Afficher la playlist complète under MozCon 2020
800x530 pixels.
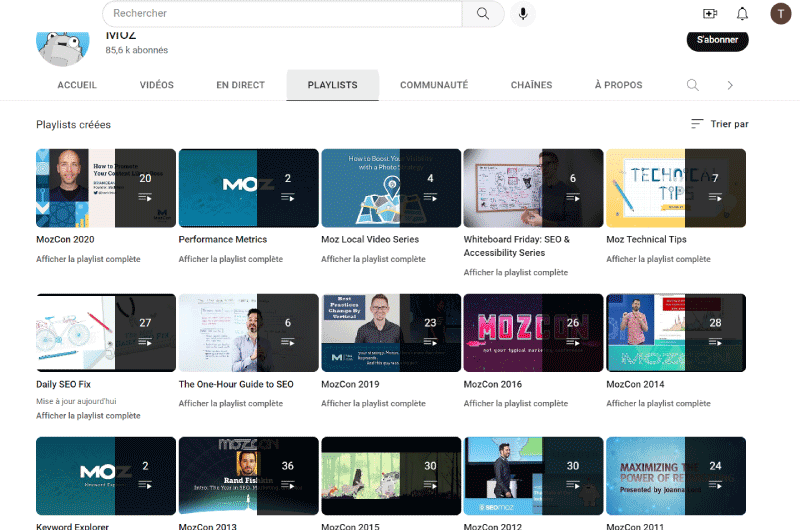[x=88, y=259]
